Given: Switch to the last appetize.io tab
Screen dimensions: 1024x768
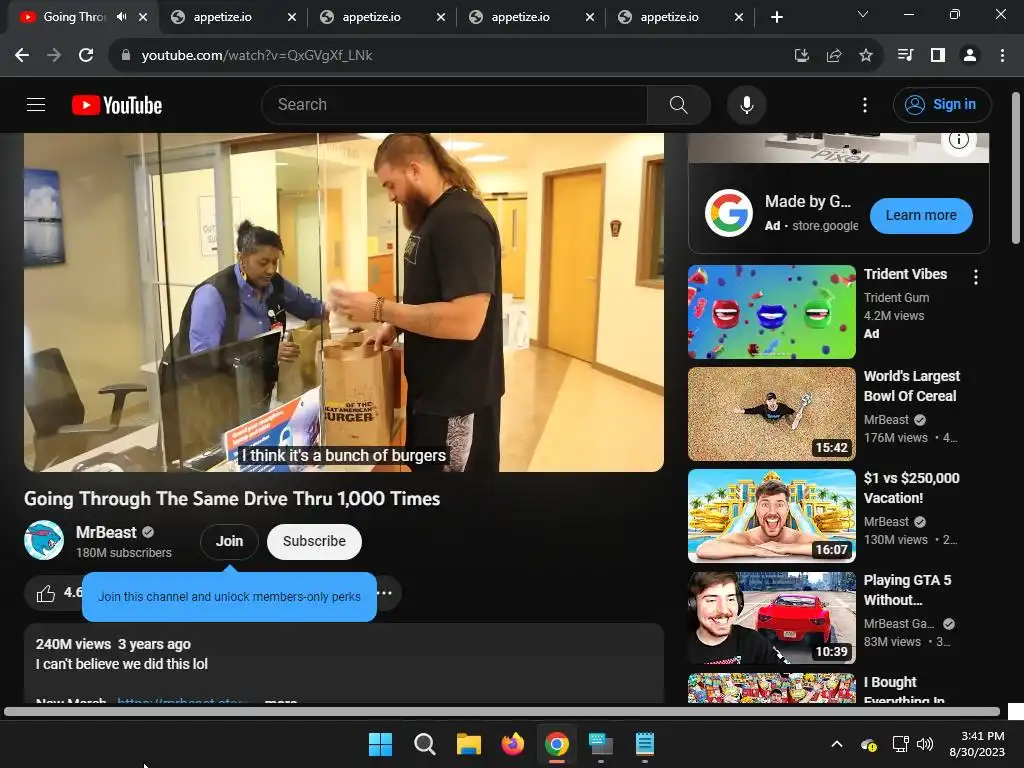Looking at the screenshot, I should point(669,17).
